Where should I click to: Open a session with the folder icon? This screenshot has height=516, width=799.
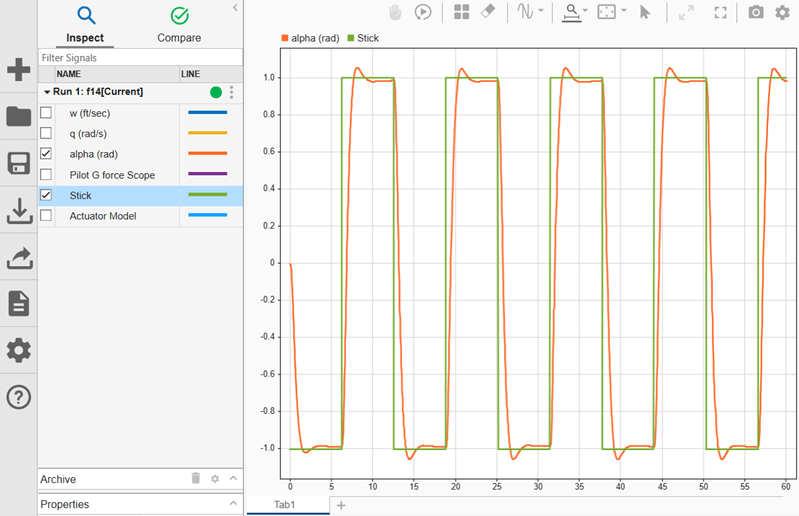coord(18,116)
